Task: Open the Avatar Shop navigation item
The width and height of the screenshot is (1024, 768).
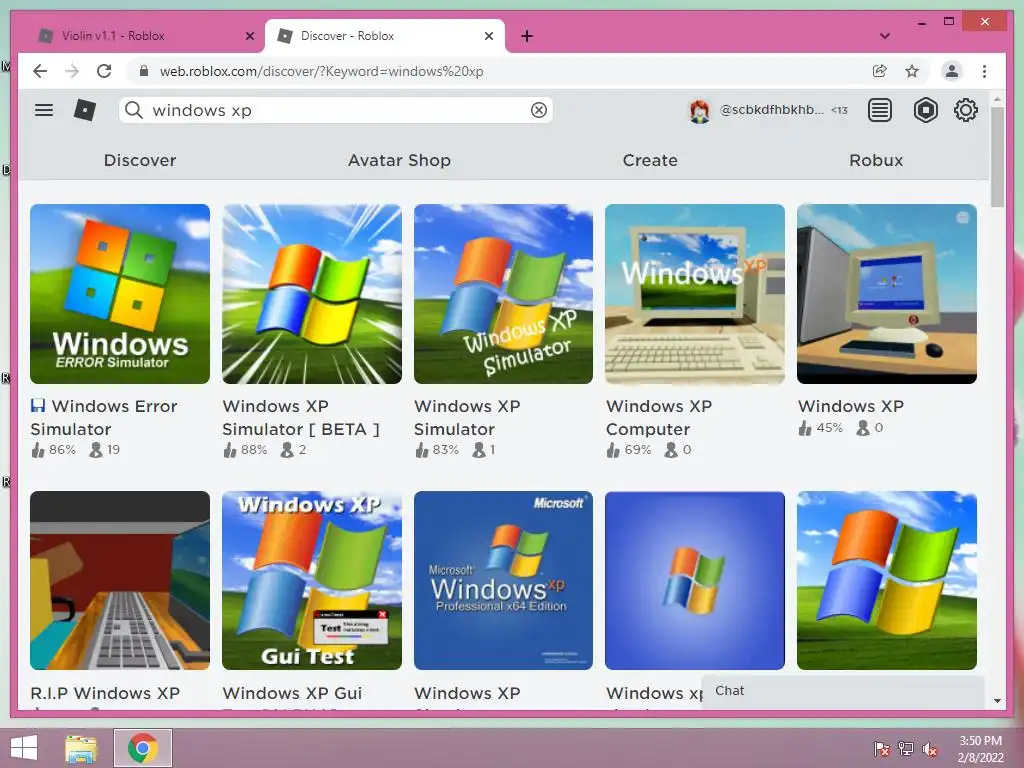Action: coord(399,160)
